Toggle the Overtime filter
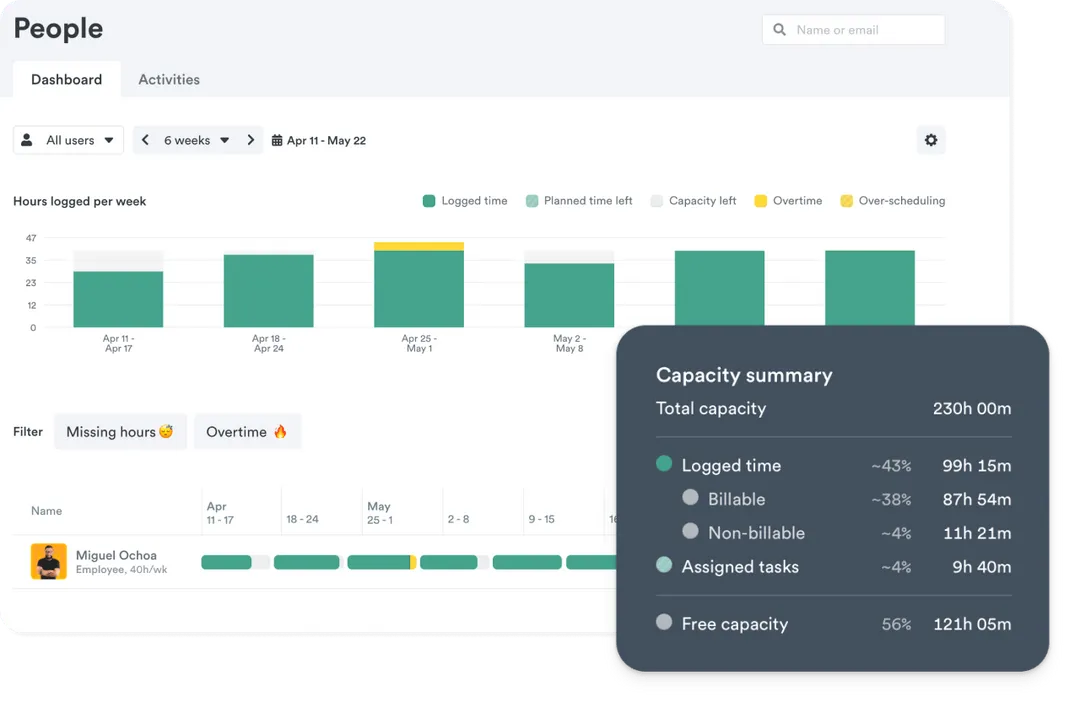 pos(247,432)
